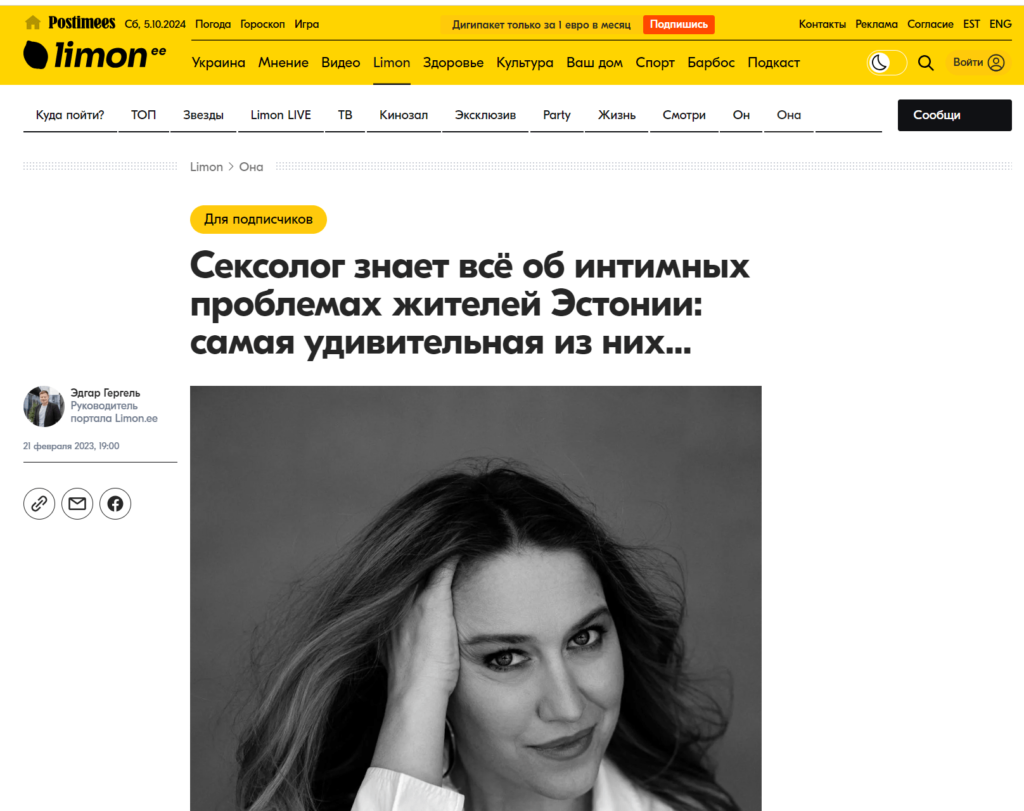Copy article link via chain icon
1024x811 pixels.
39,503
